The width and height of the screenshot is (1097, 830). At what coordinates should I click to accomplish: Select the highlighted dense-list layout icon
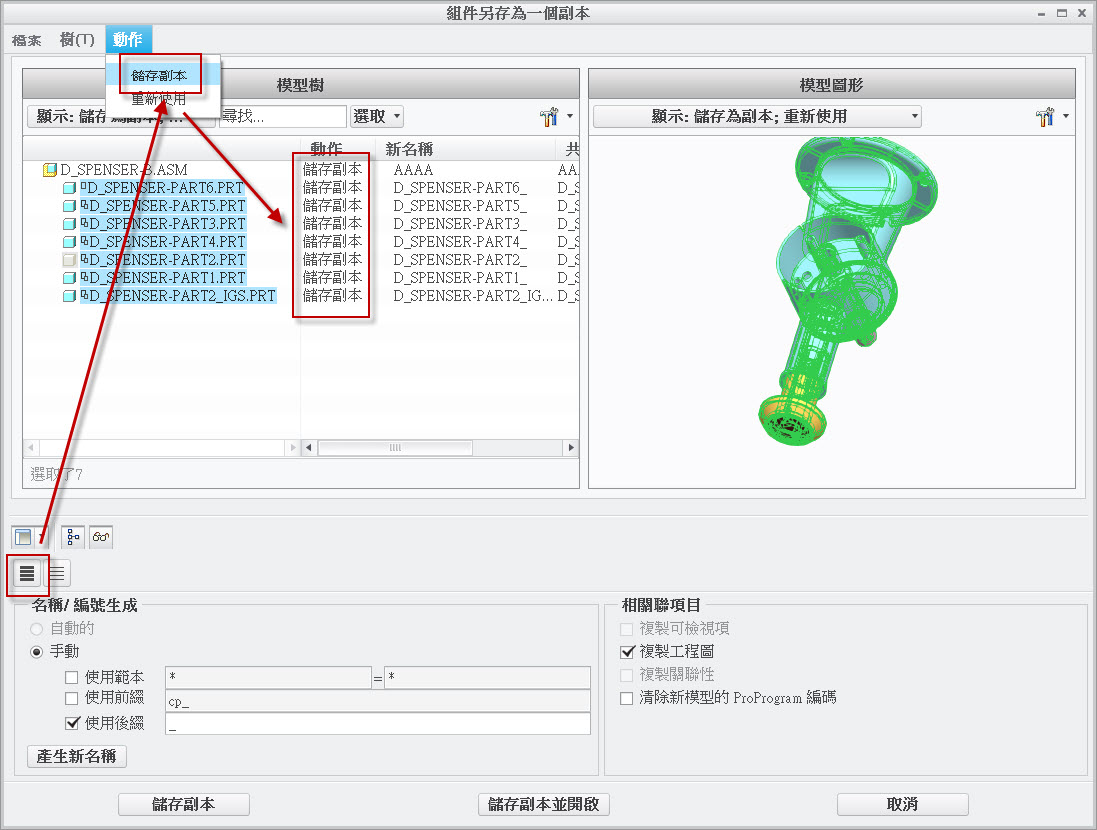click(27, 574)
